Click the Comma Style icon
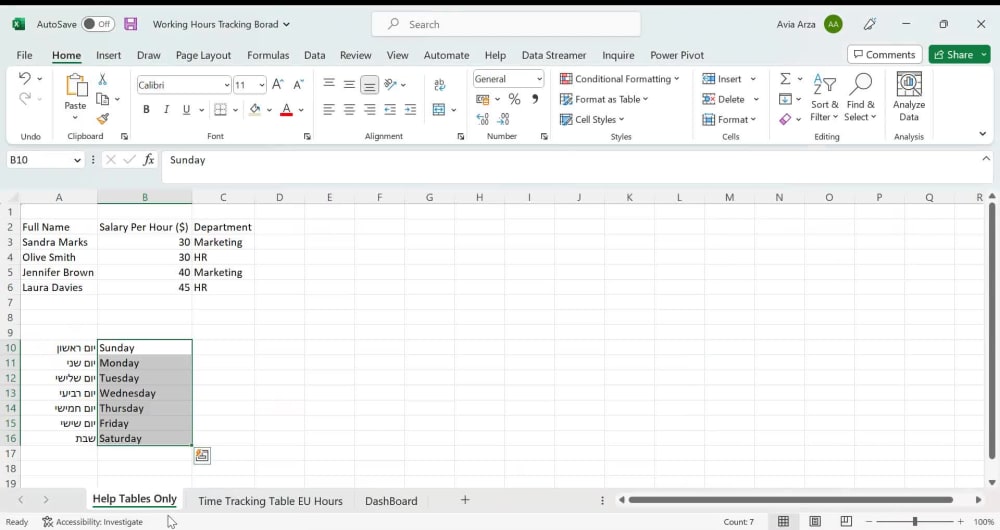 coord(535,99)
